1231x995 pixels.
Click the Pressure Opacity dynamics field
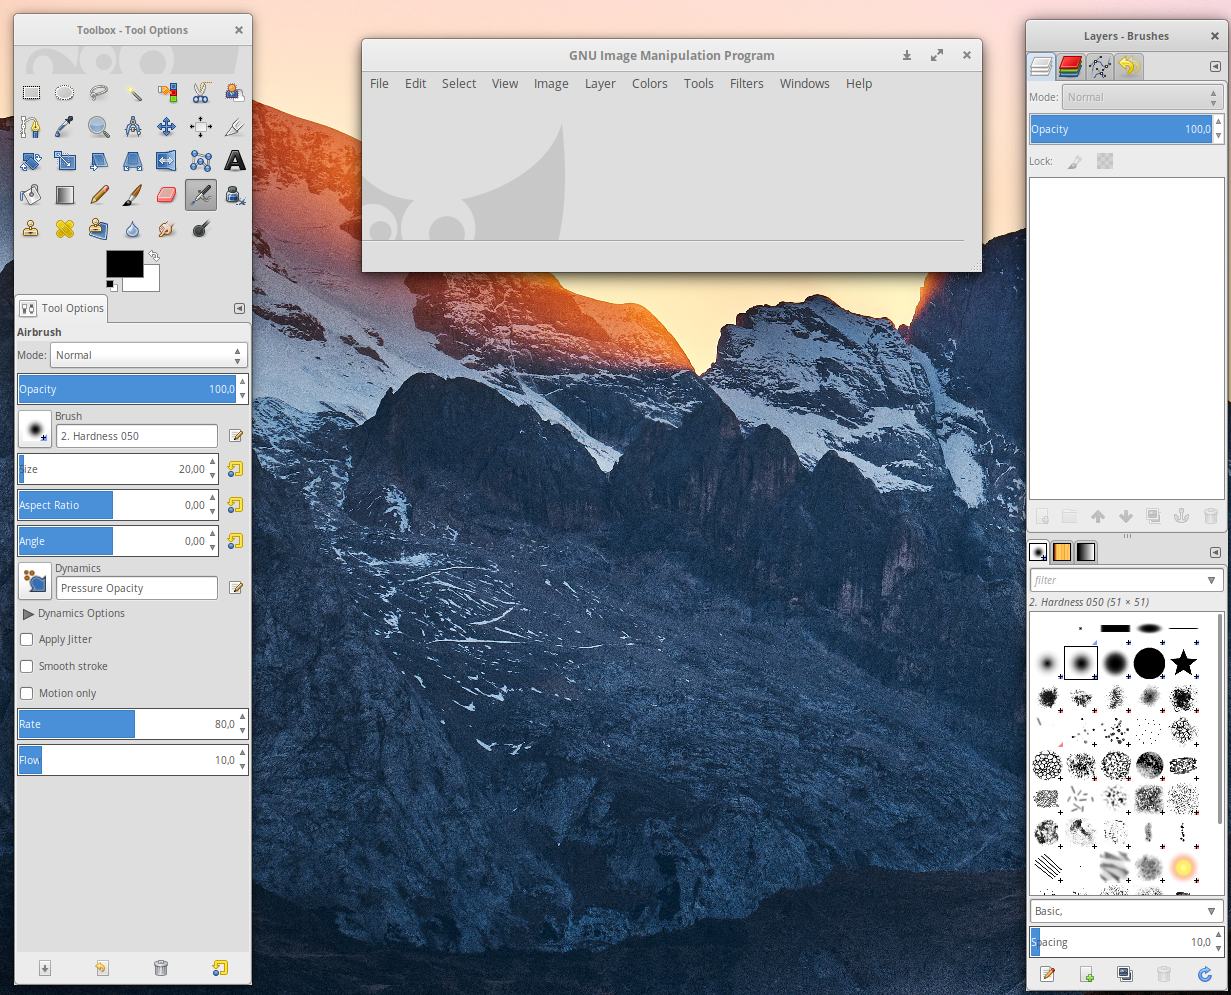(136, 588)
